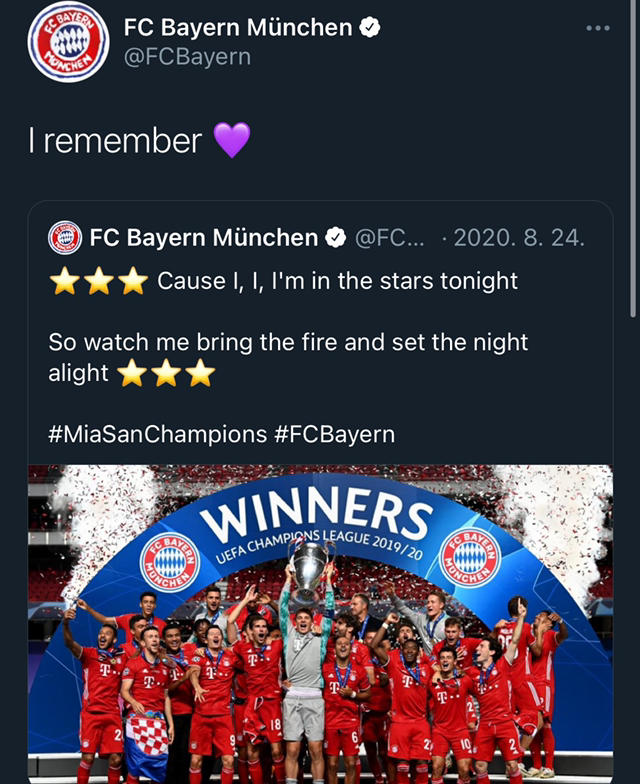Click the purple heart emoji

[232, 141]
